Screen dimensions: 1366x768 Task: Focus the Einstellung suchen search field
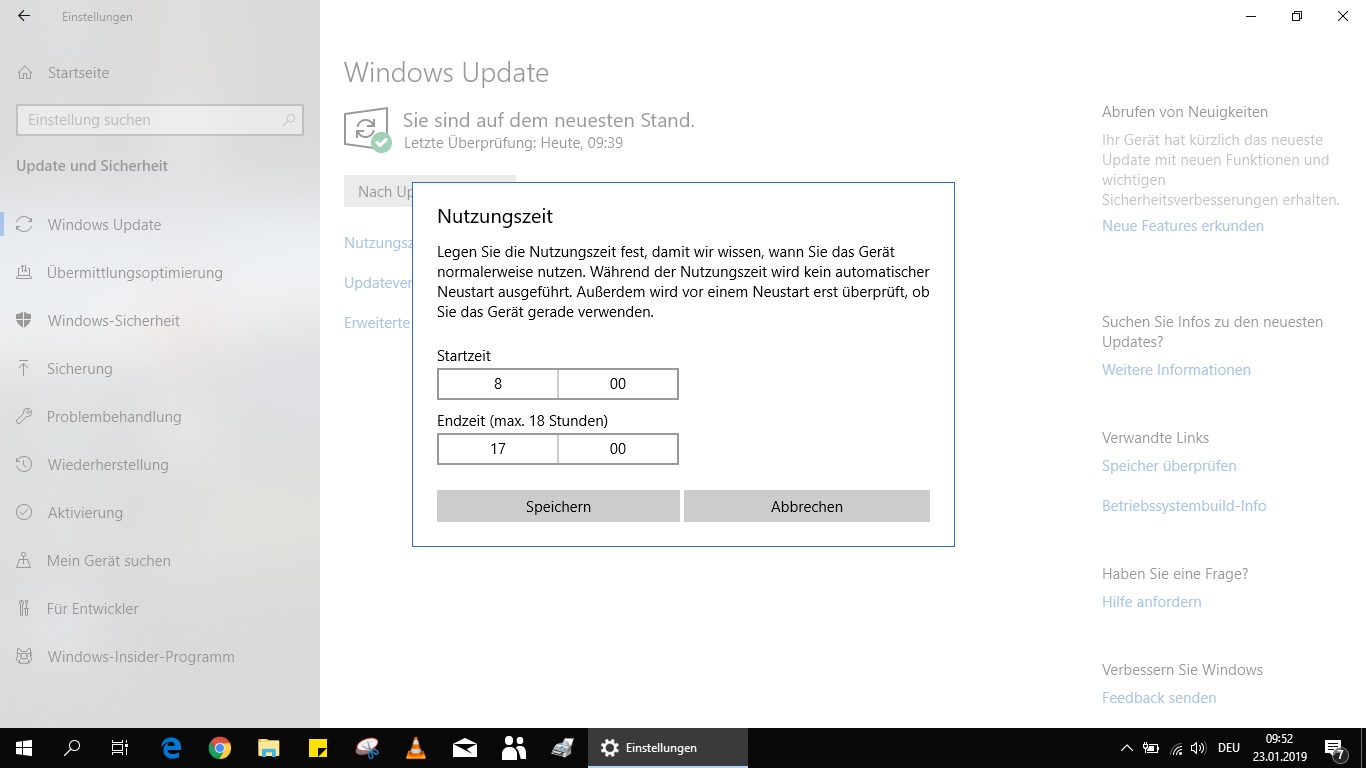click(160, 120)
